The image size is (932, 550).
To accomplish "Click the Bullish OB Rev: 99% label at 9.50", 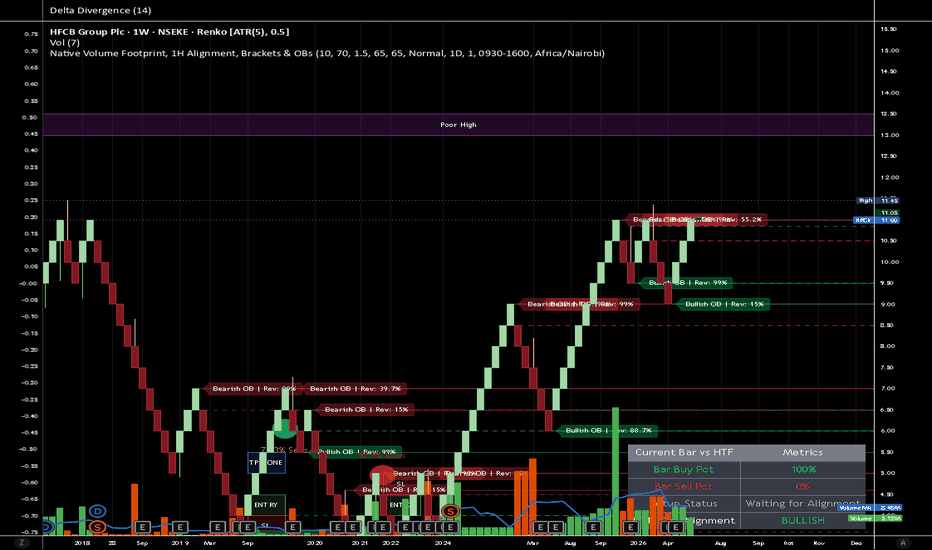I will coord(687,283).
